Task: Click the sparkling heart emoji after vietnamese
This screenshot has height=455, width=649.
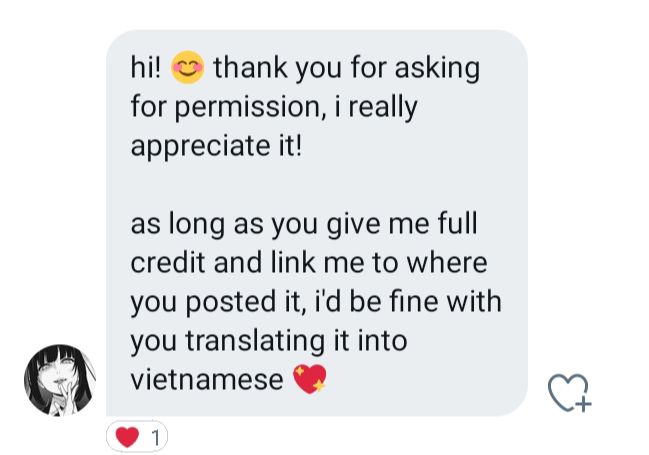Action: coord(310,379)
